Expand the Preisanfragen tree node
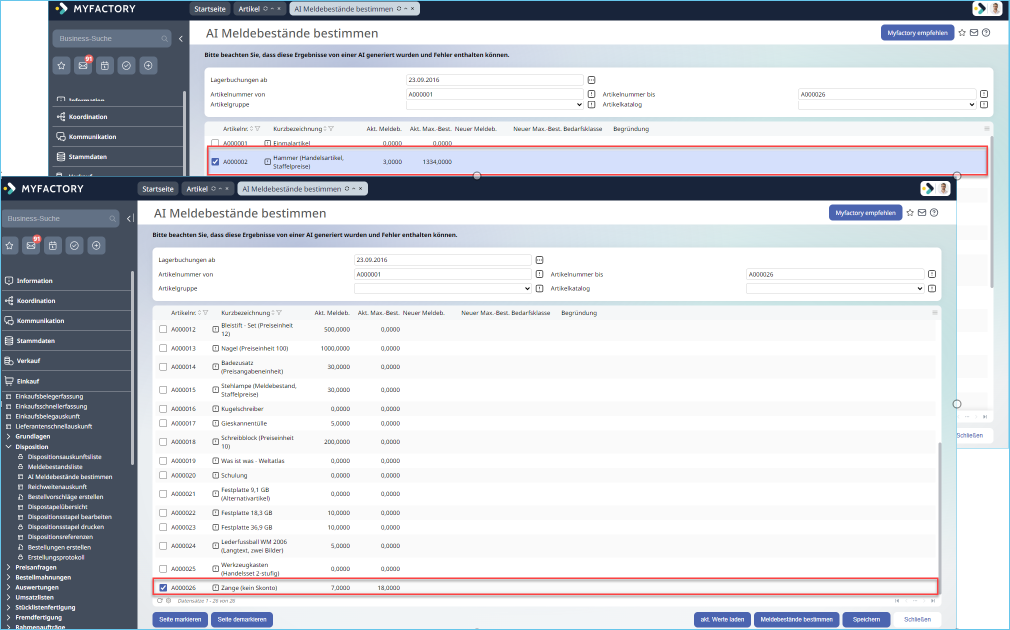Image resolution: width=1010 pixels, height=630 pixels. pos(8,568)
